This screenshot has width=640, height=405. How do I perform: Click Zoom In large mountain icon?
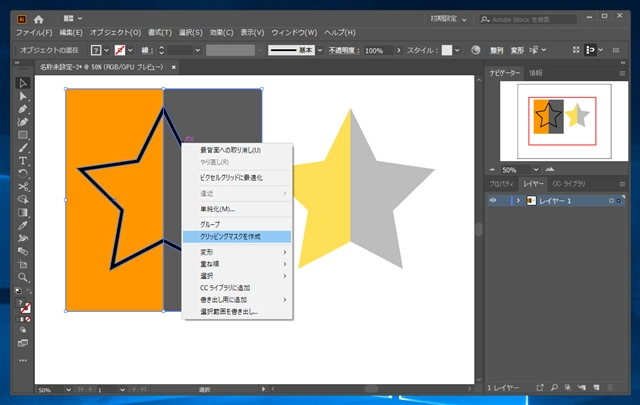coord(550,169)
